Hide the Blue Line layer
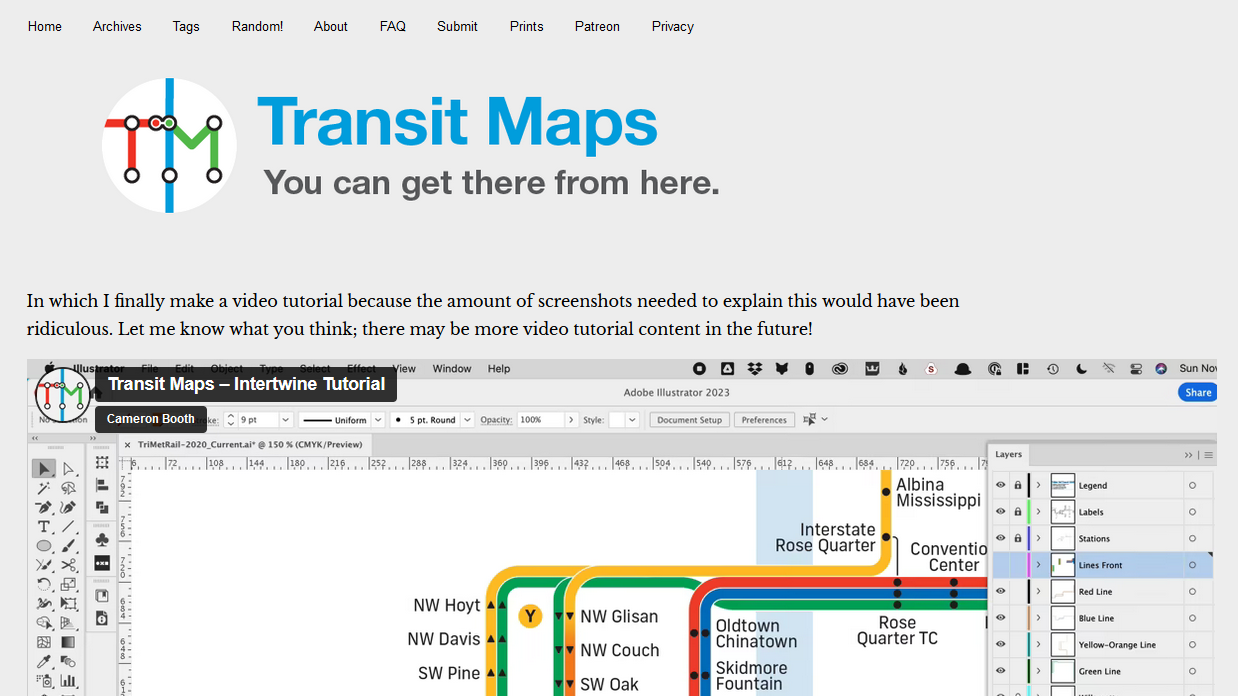The height and width of the screenshot is (696, 1238). pyautogui.click(x=1000, y=618)
